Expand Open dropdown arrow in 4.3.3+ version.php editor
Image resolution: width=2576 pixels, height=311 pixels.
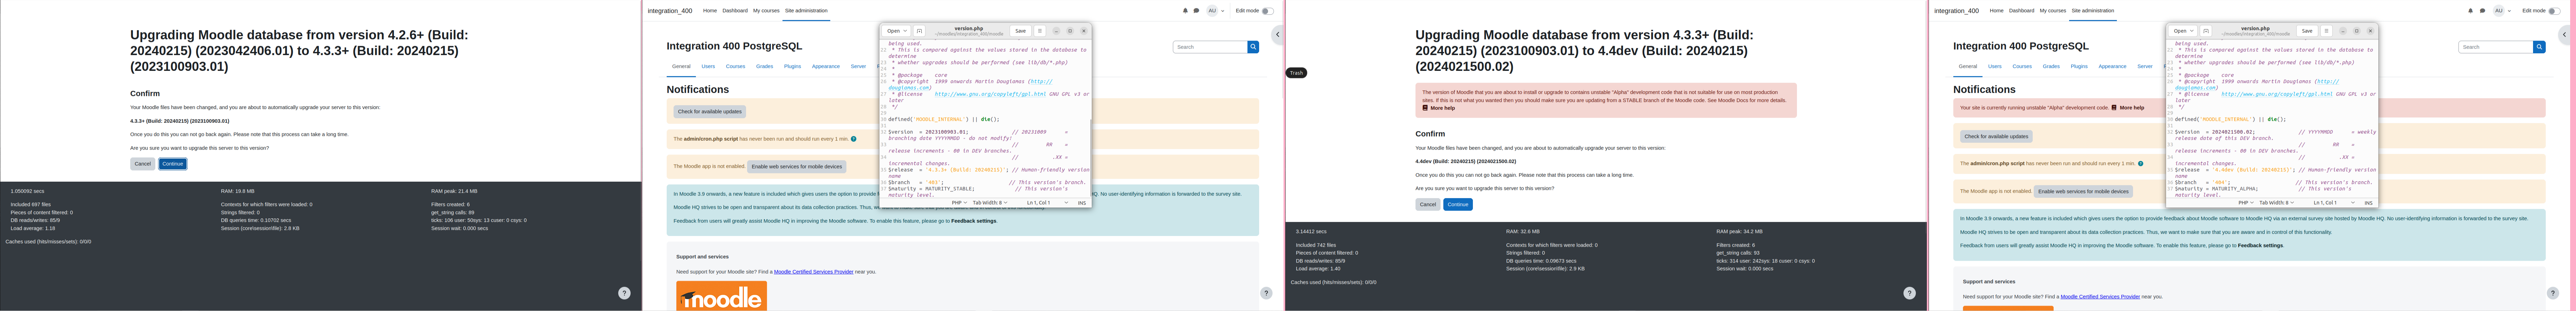pyautogui.click(x=905, y=31)
